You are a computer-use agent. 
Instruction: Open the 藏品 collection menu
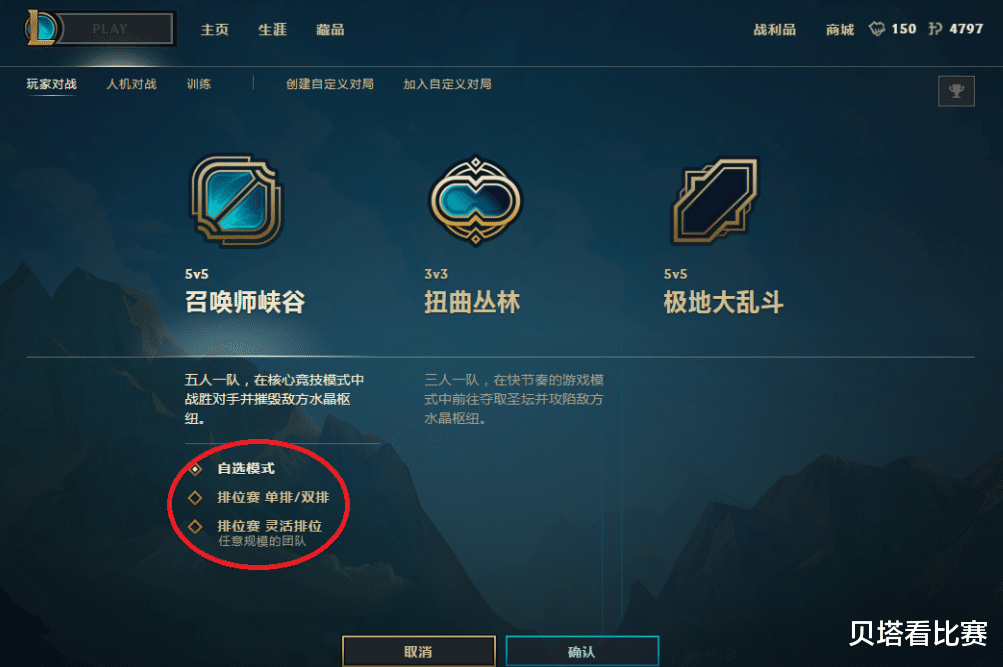330,29
